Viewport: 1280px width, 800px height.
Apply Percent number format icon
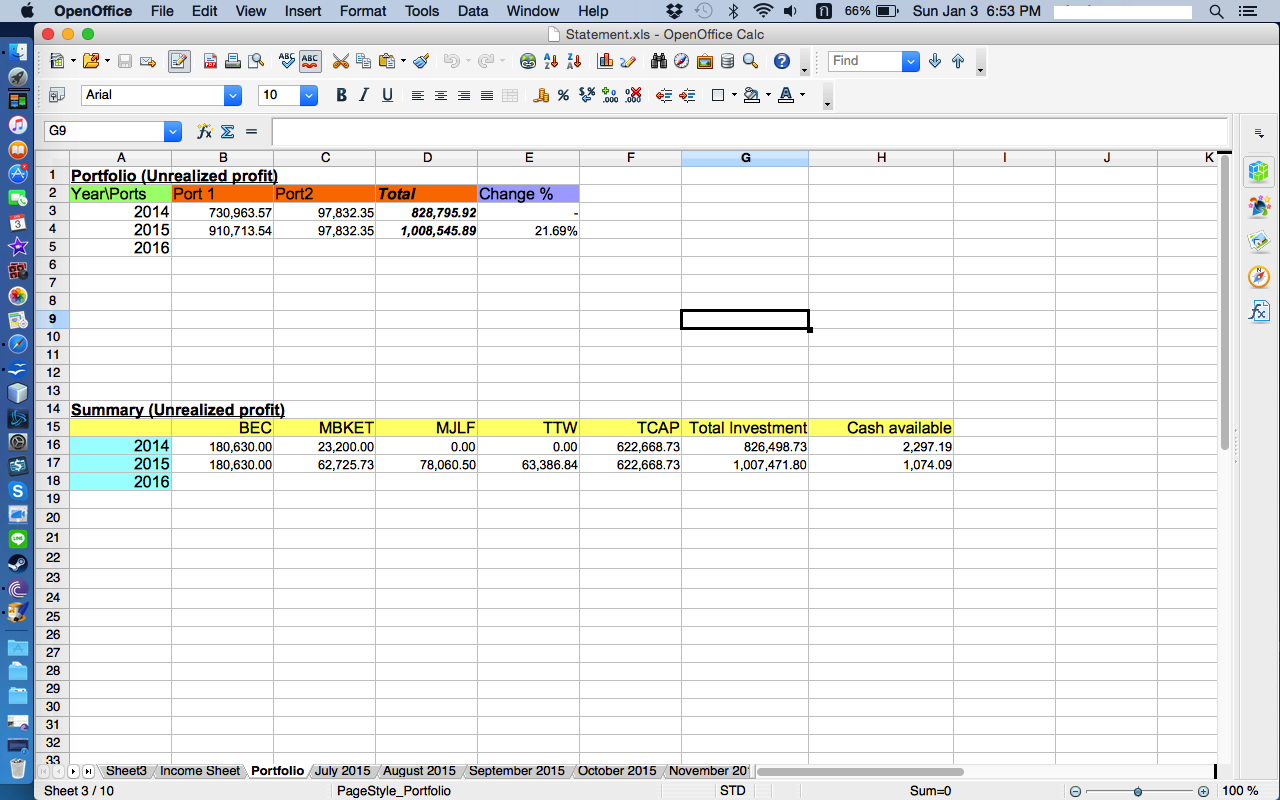563,95
